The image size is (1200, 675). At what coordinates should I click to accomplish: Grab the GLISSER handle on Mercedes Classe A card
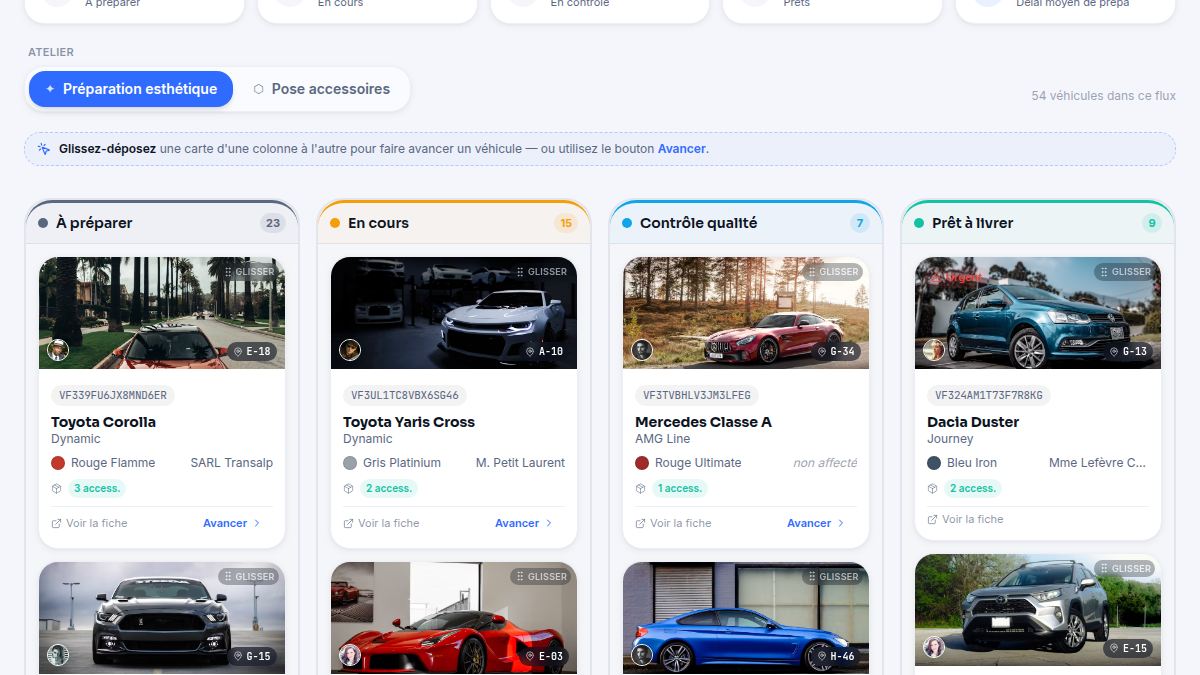pyautogui.click(x=834, y=272)
